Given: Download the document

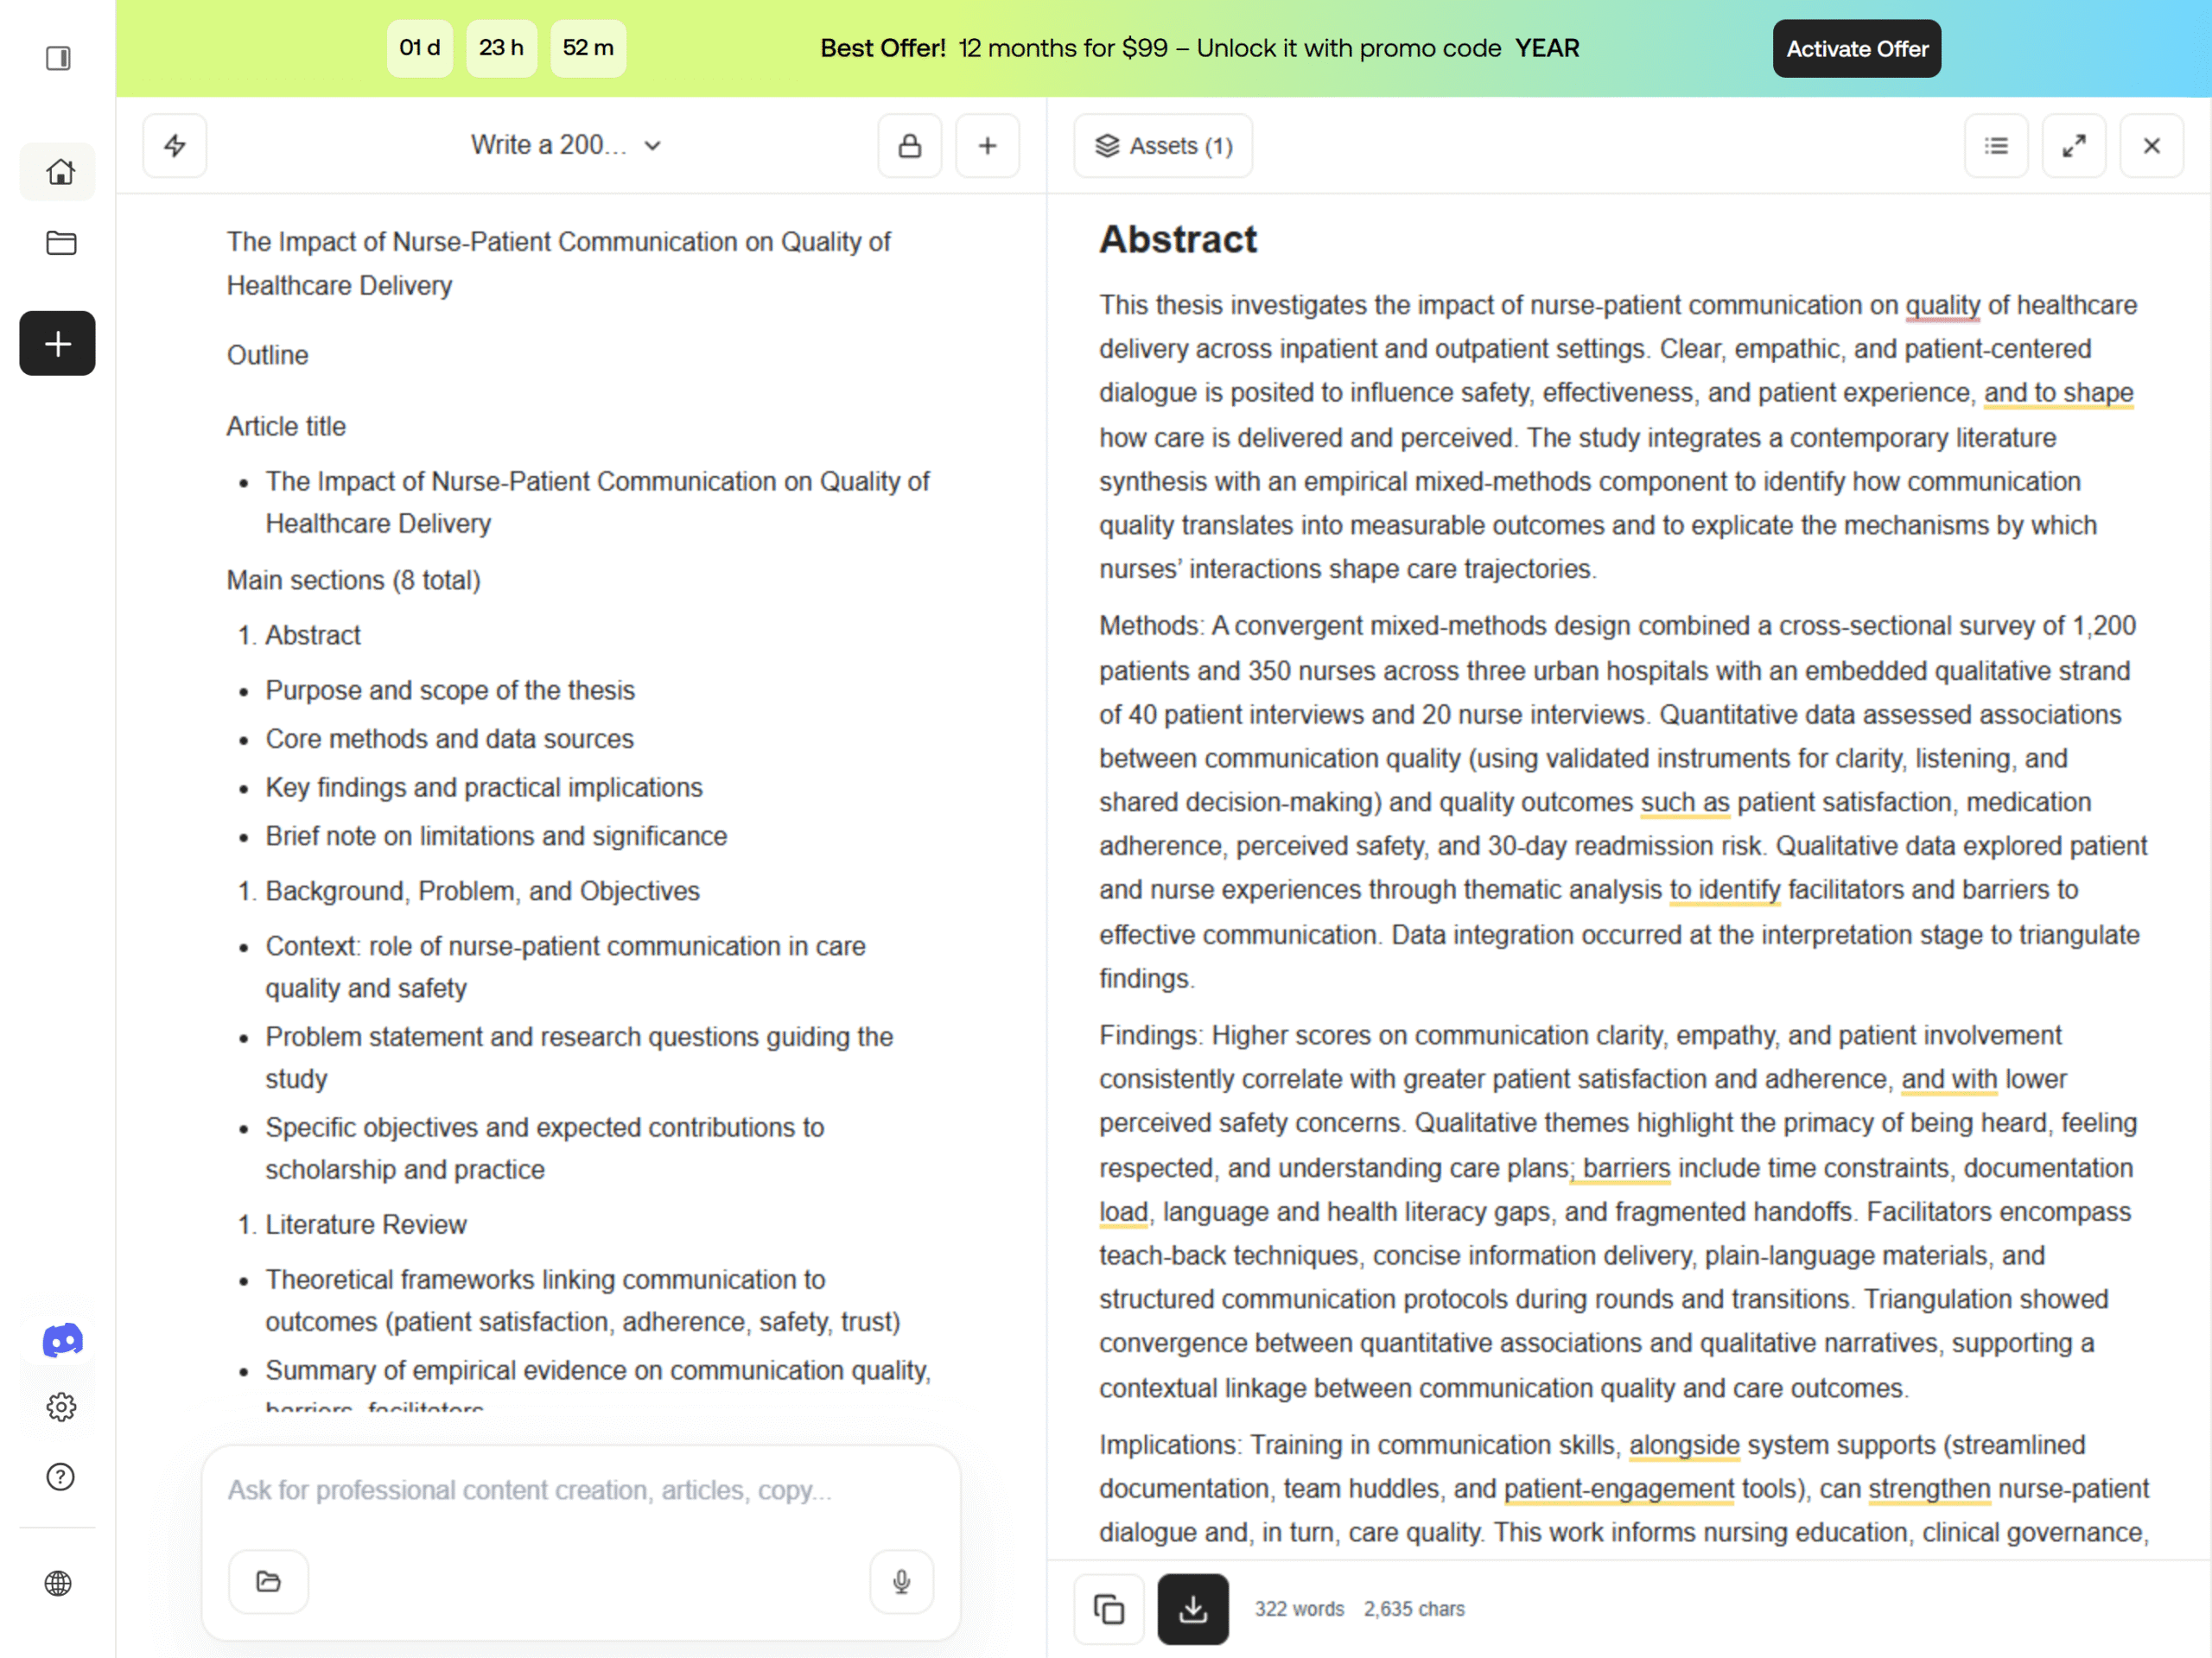Looking at the screenshot, I should pyautogui.click(x=1192, y=1608).
